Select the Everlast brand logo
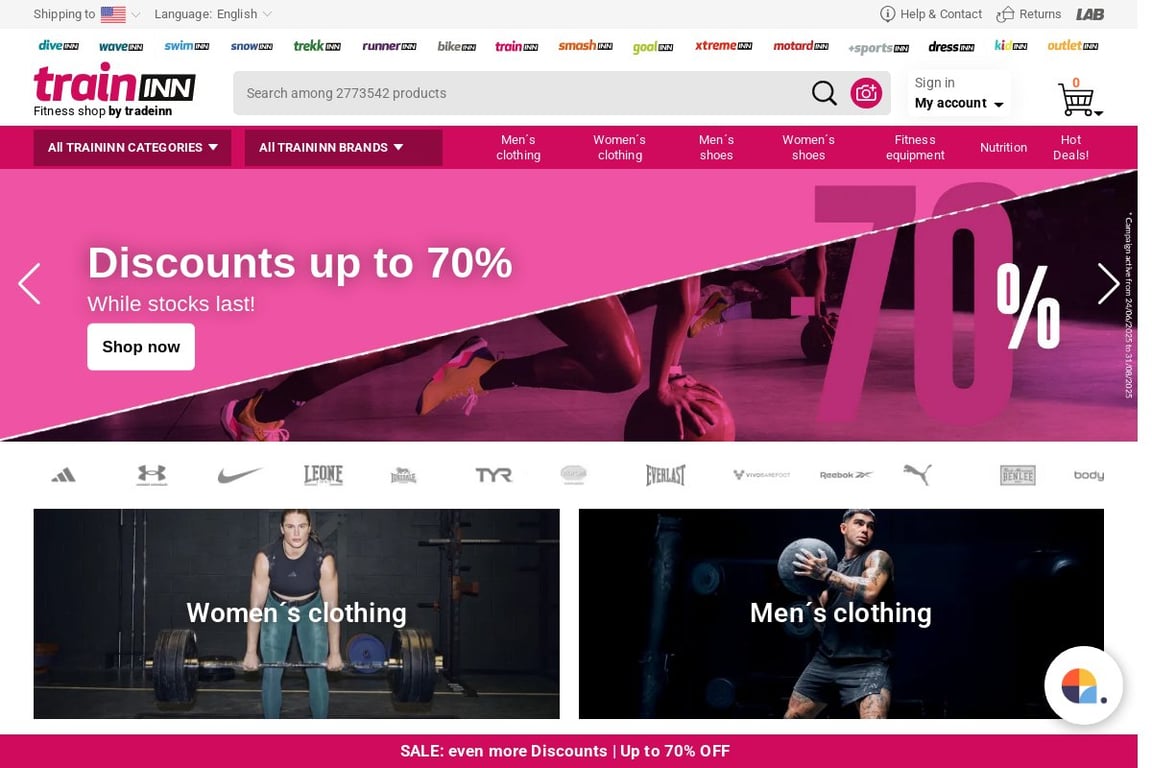The image size is (1152, 768). click(x=665, y=475)
